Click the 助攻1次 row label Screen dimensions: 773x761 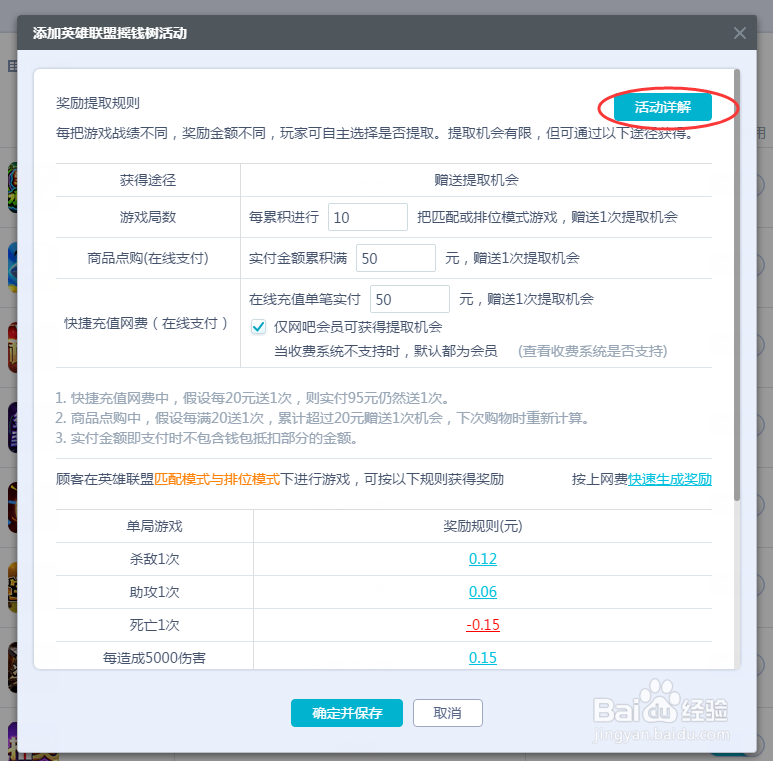(154, 592)
